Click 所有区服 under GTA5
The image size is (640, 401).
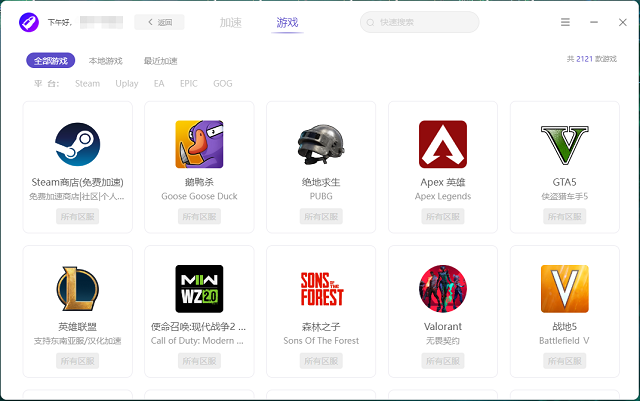coord(564,216)
